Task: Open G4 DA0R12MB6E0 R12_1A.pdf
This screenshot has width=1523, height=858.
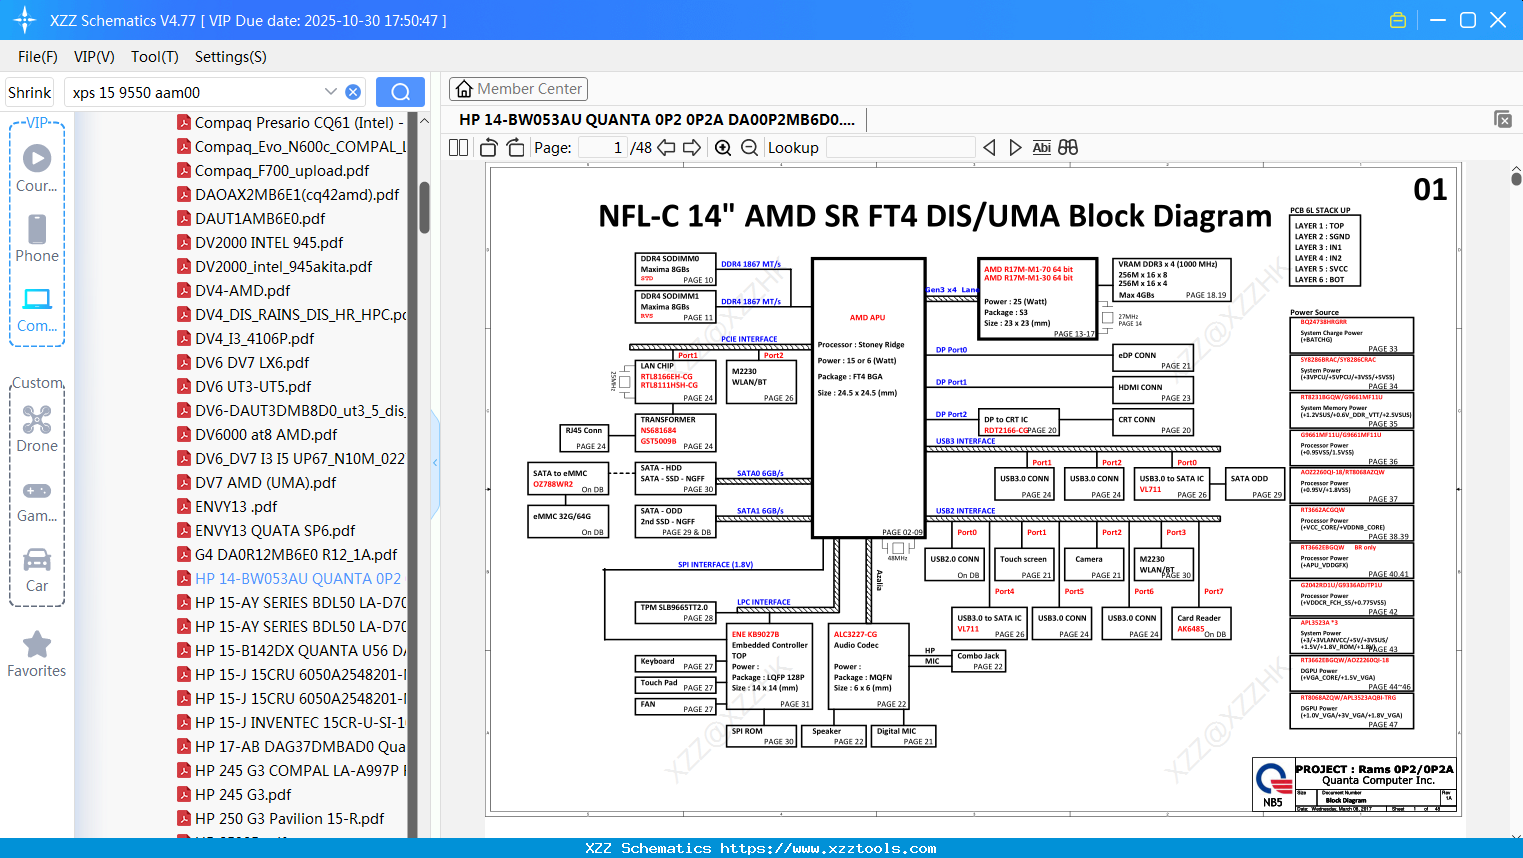Action: tap(287, 555)
